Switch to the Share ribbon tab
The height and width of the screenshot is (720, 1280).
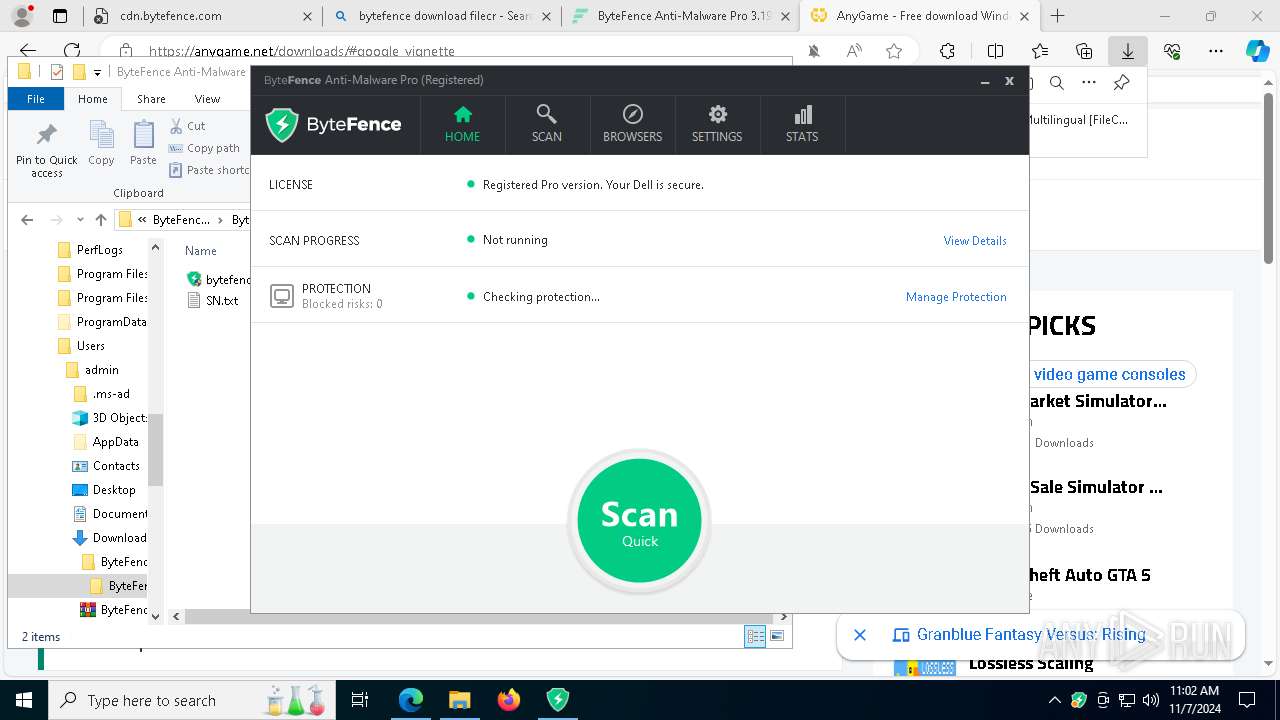151,99
